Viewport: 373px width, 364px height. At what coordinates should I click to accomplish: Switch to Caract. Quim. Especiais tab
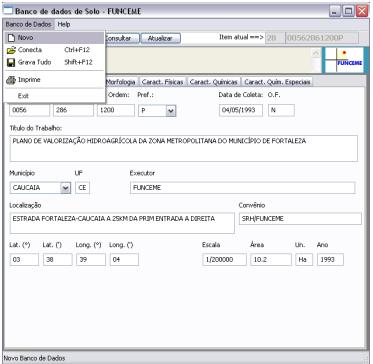277,82
